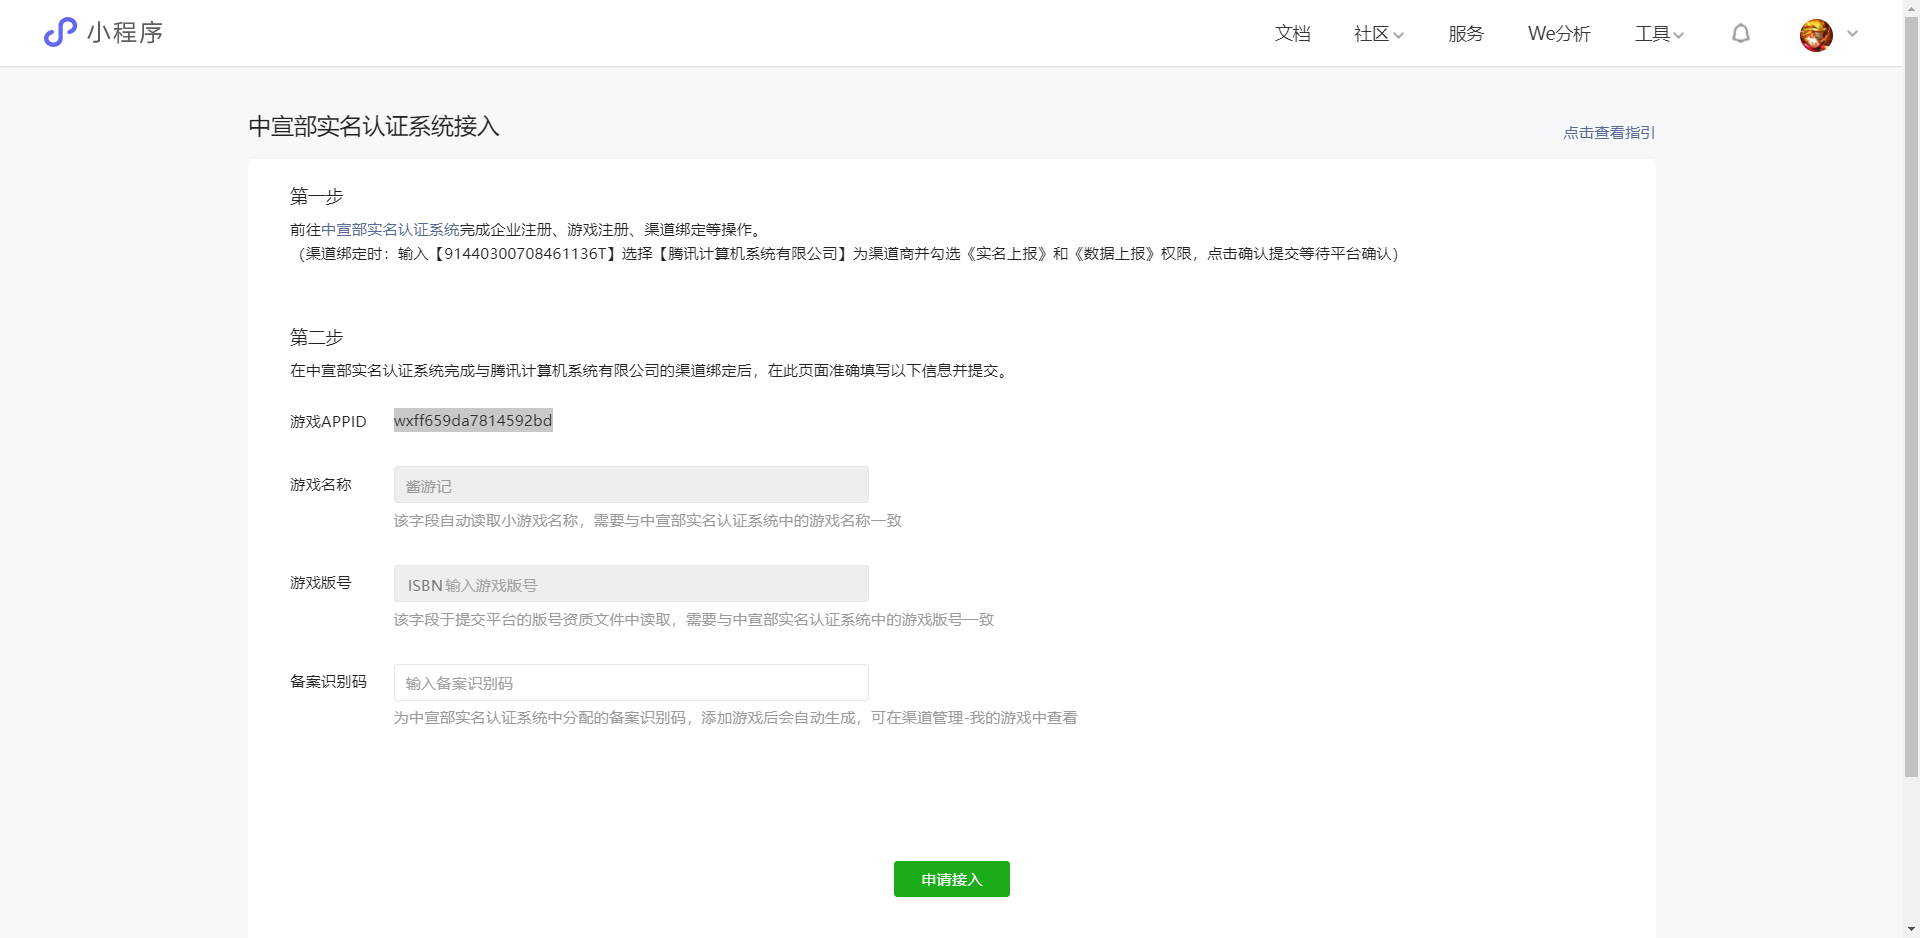
Task: Click the 游戏APPID label
Action: (x=328, y=422)
